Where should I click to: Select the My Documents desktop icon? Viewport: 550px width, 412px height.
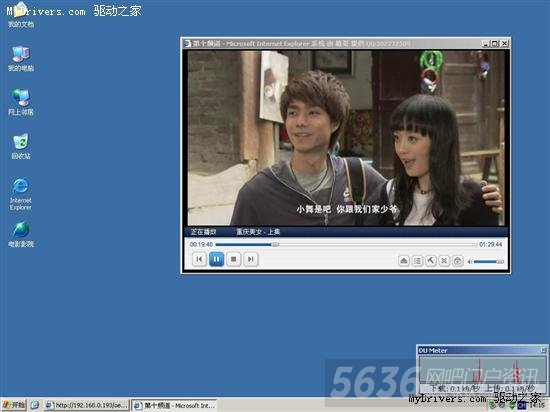pos(20,15)
